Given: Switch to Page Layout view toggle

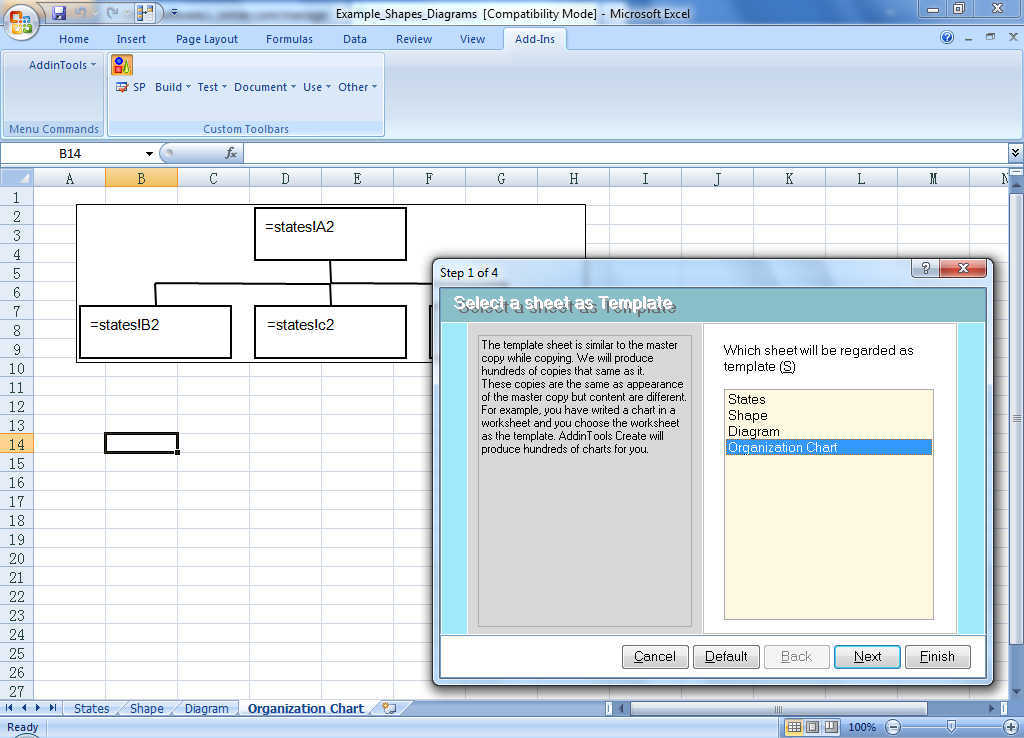Looking at the screenshot, I should 812,727.
